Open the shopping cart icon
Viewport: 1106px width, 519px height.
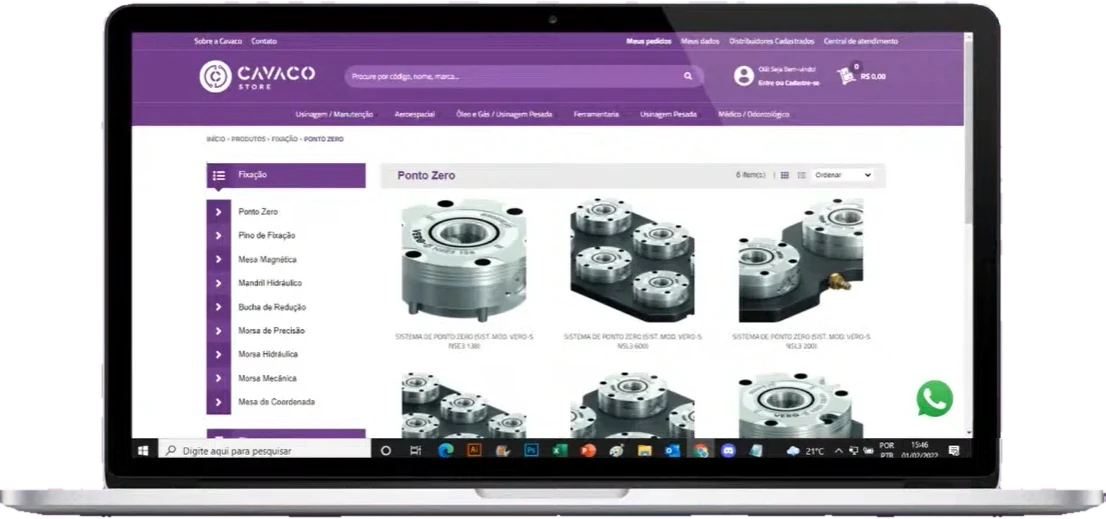tap(846, 75)
